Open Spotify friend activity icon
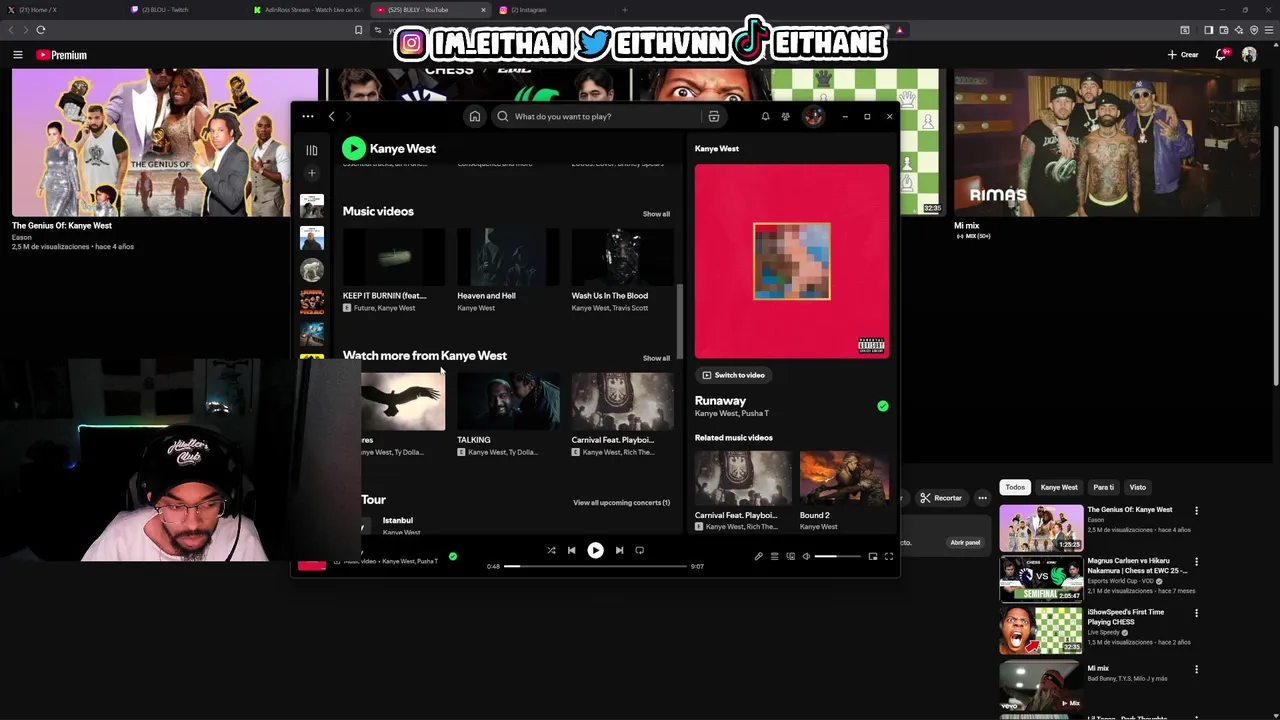This screenshot has width=1280, height=720. [786, 116]
